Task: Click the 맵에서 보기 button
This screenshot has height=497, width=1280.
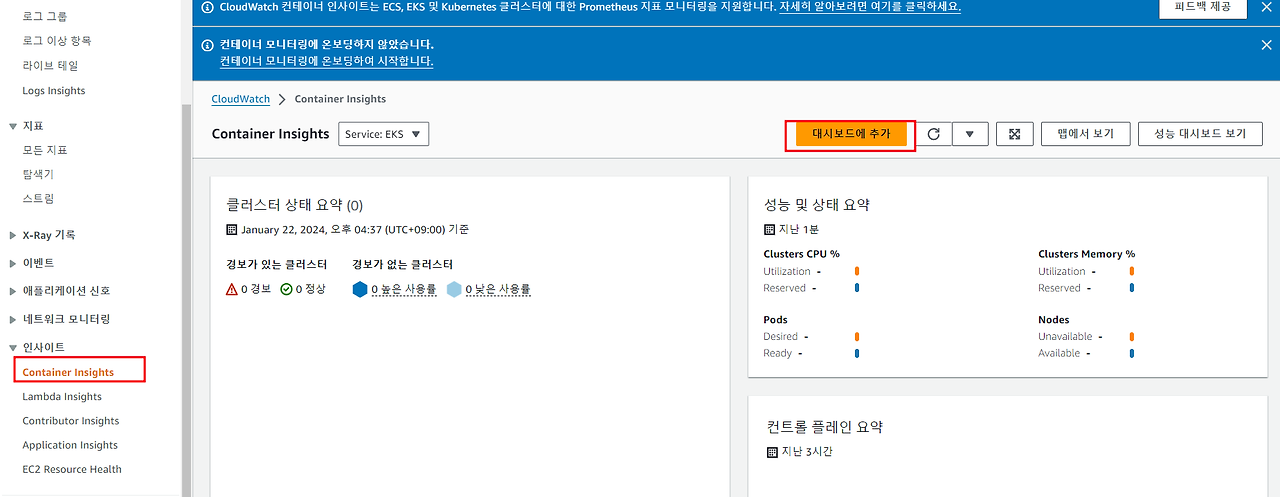Action: point(1085,134)
